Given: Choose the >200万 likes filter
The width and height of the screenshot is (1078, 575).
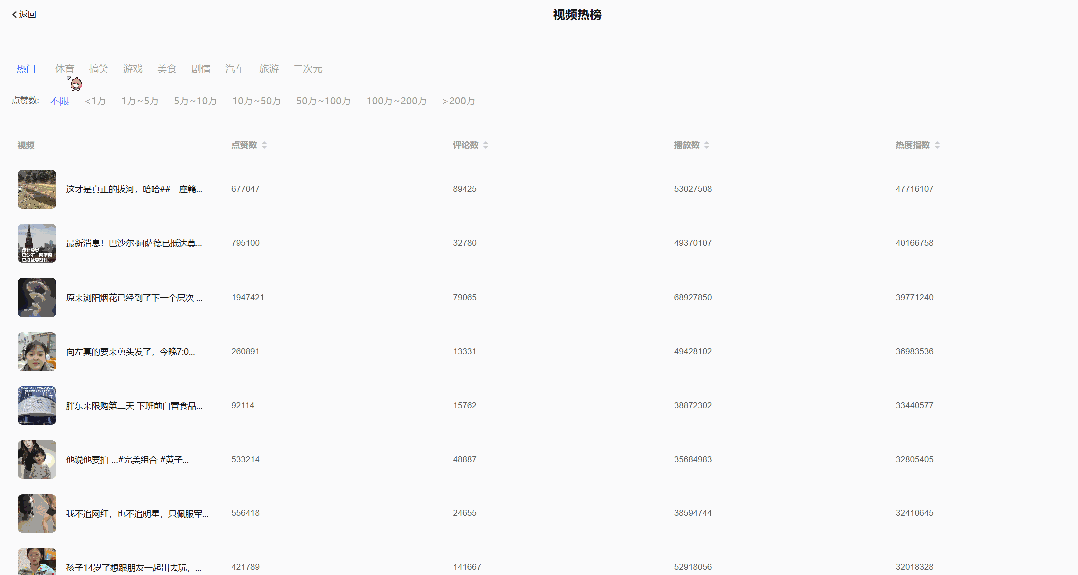Looking at the screenshot, I should 458,101.
